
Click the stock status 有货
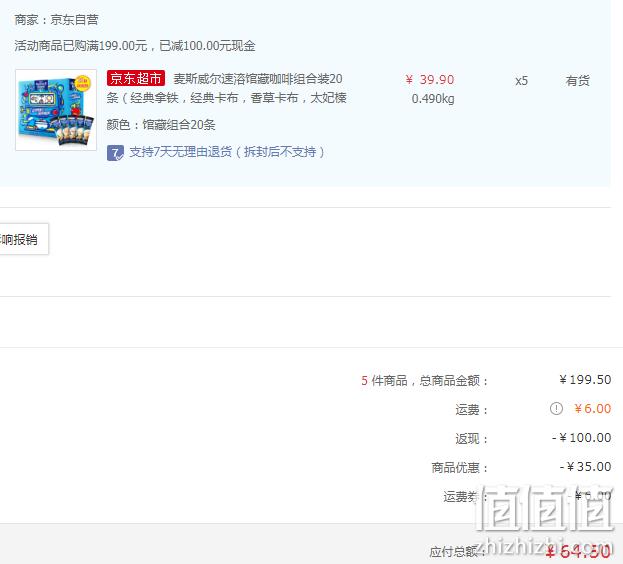pos(578,81)
